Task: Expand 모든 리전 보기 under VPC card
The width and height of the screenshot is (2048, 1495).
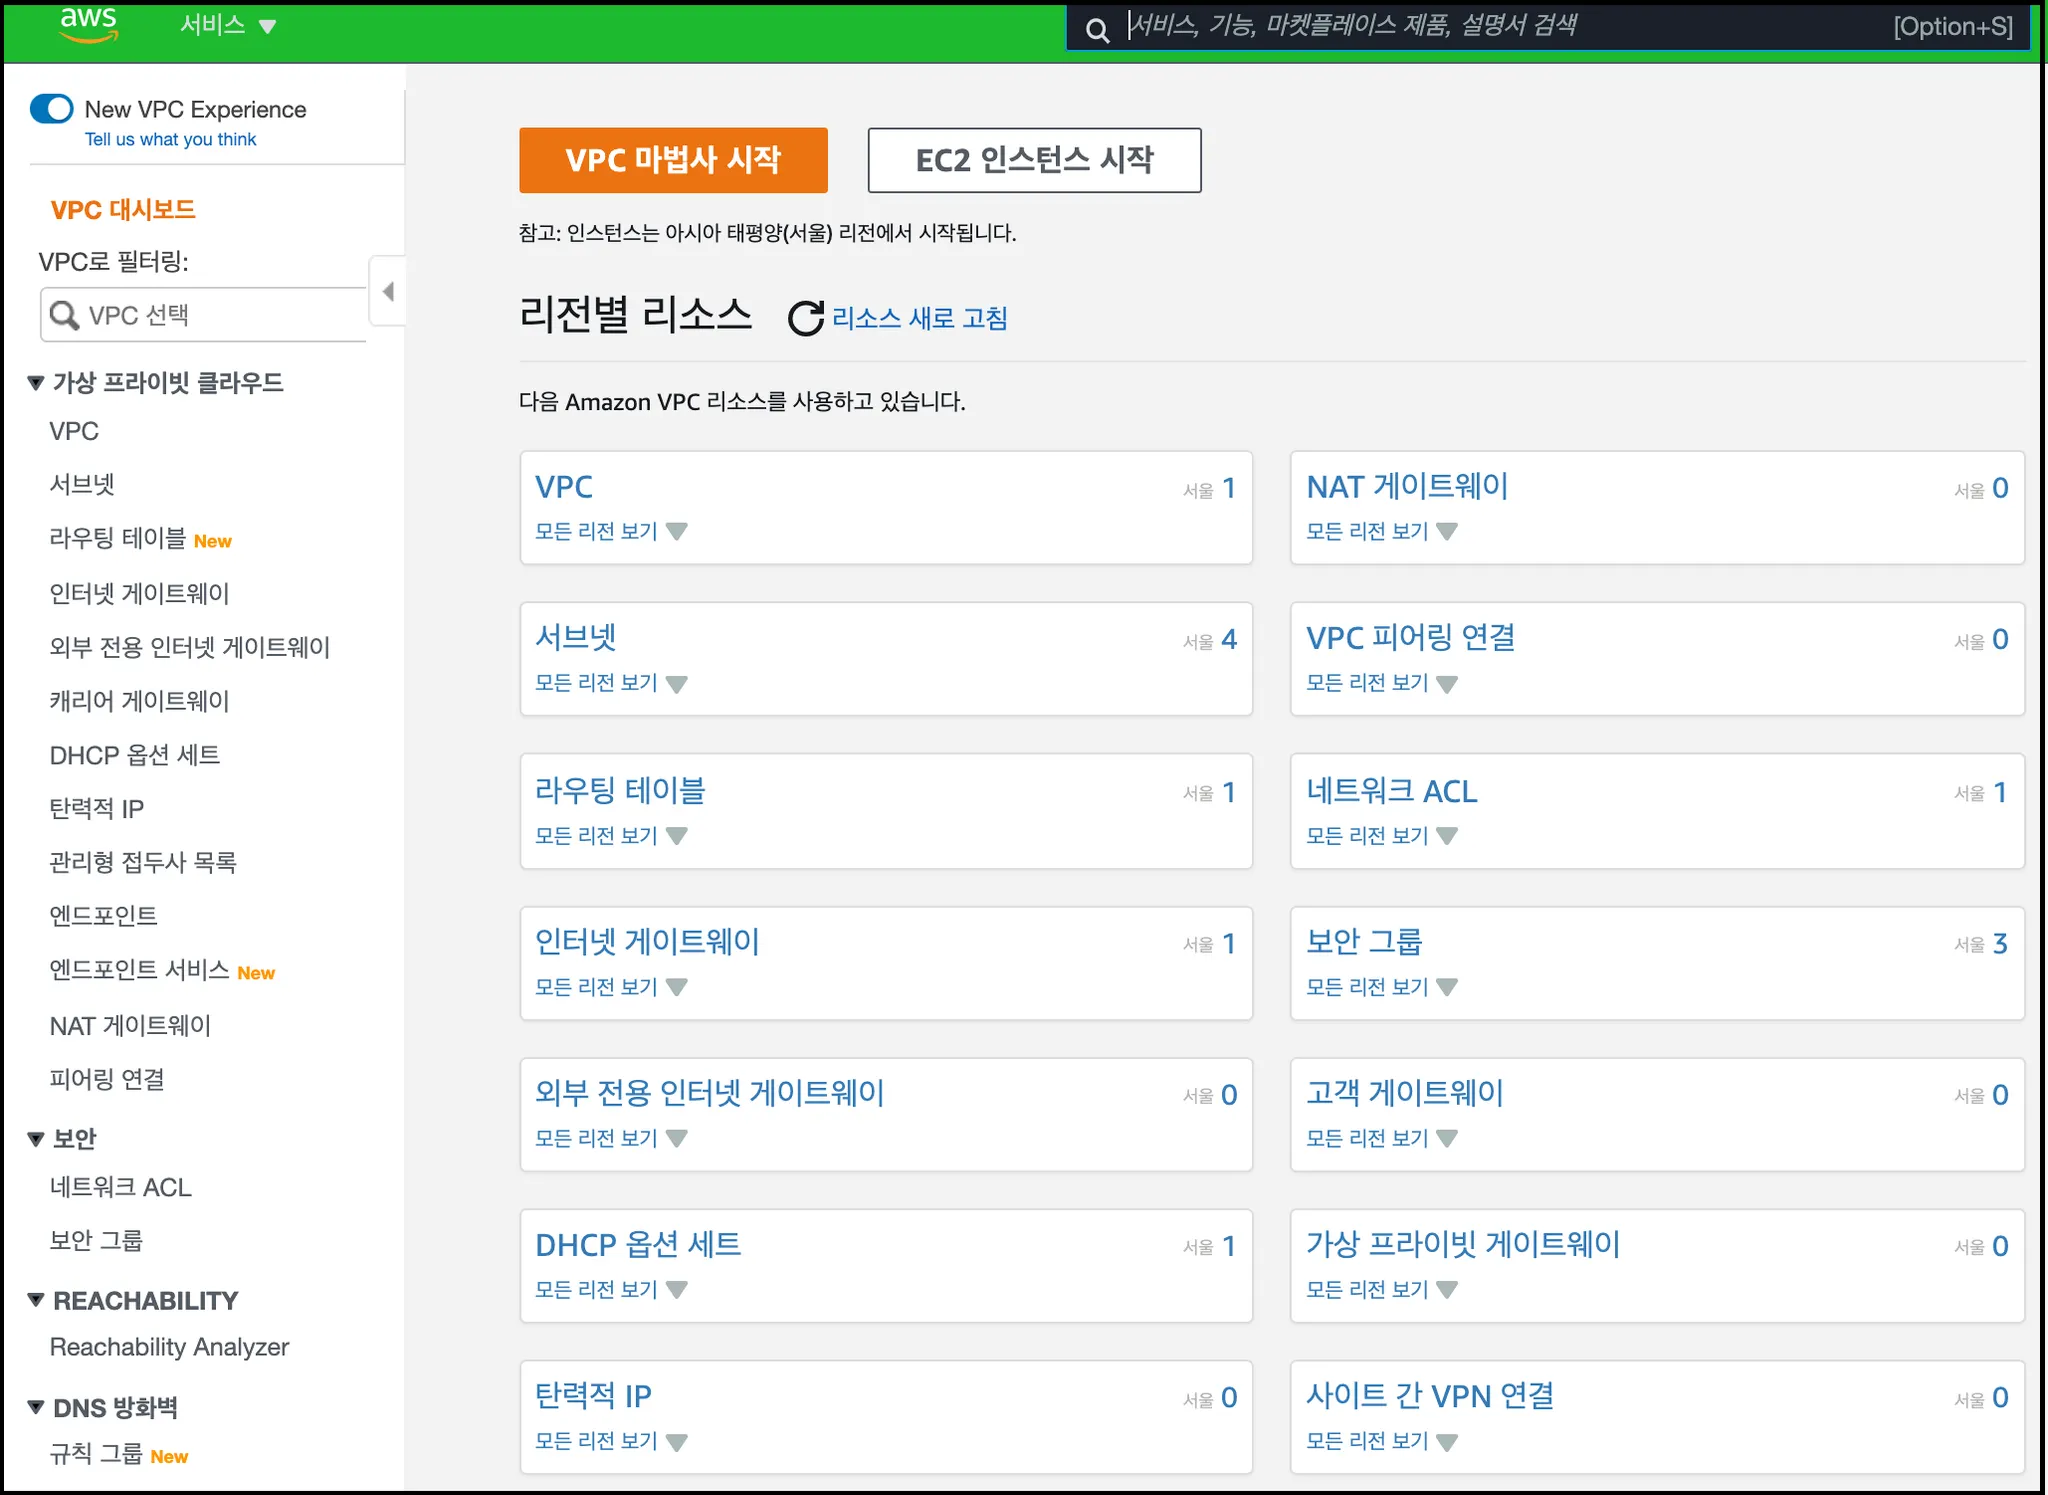Action: tap(610, 531)
